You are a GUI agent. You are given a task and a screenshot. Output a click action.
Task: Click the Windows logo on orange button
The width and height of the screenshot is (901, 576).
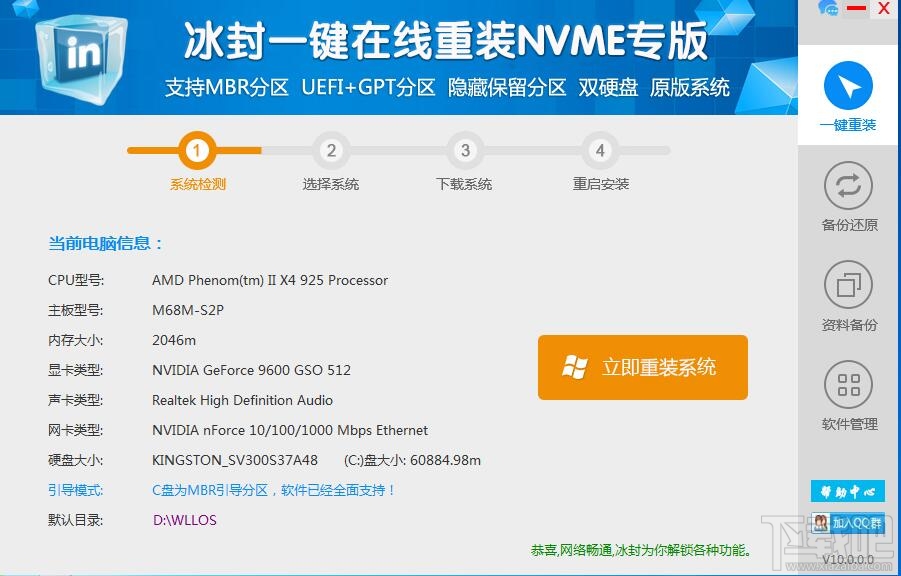click(575, 367)
